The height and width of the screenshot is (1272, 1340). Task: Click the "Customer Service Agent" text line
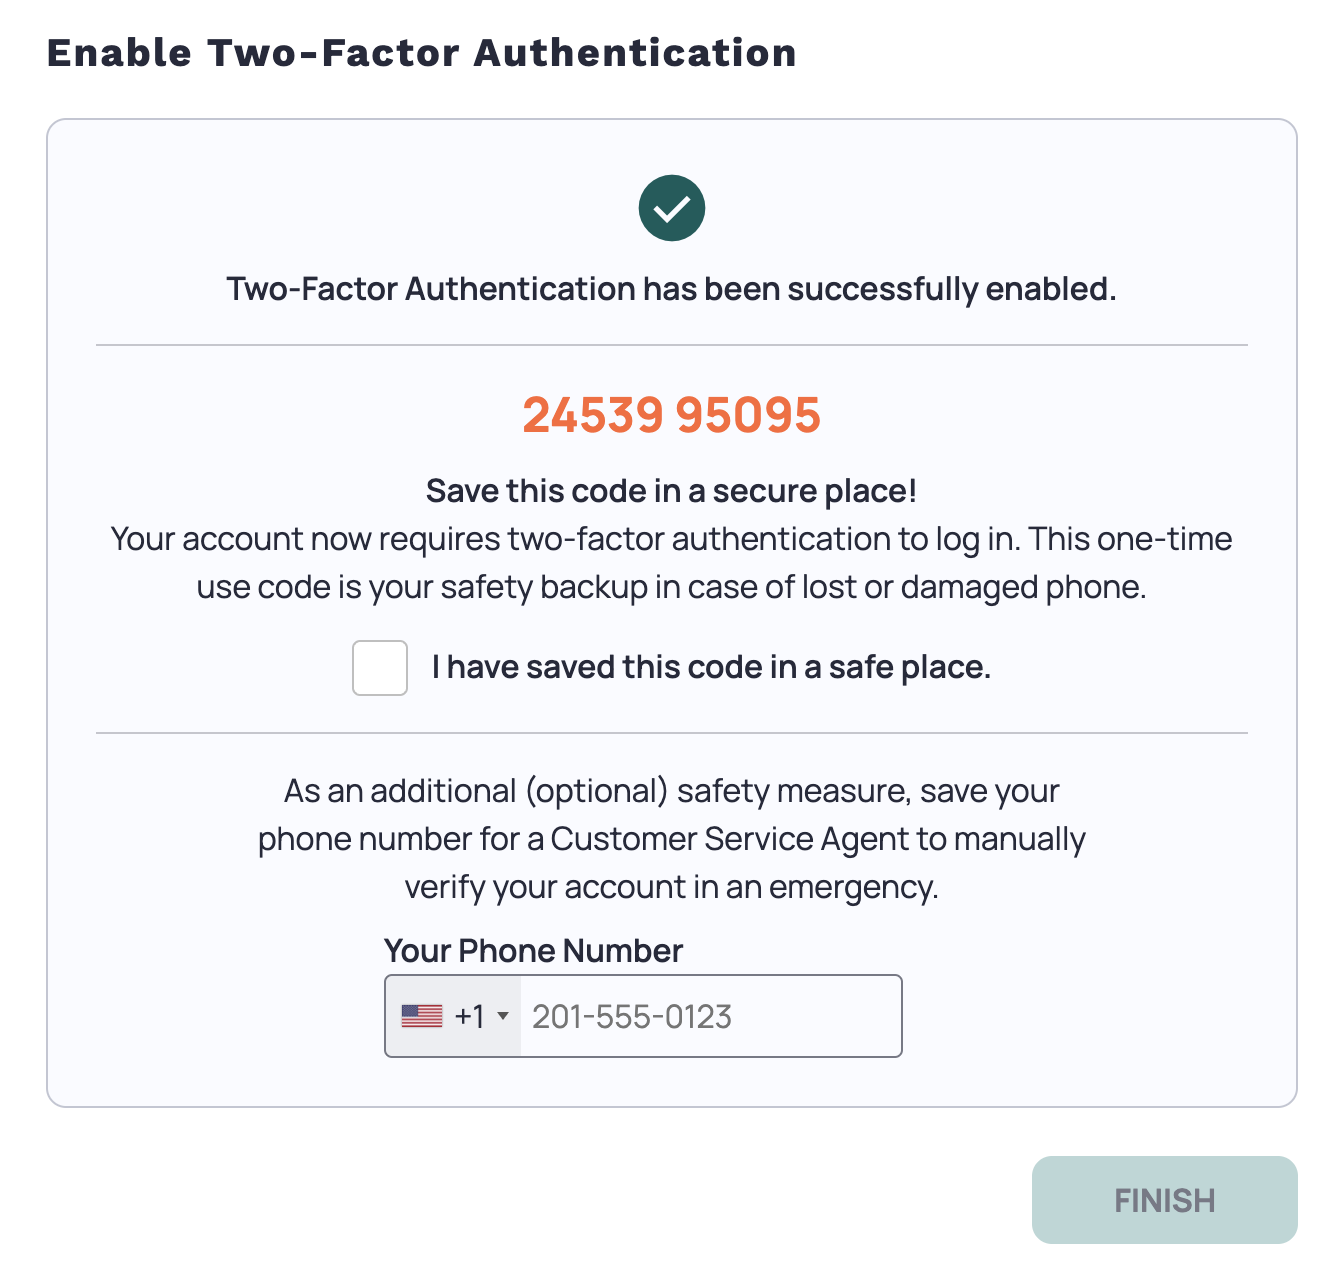(672, 839)
